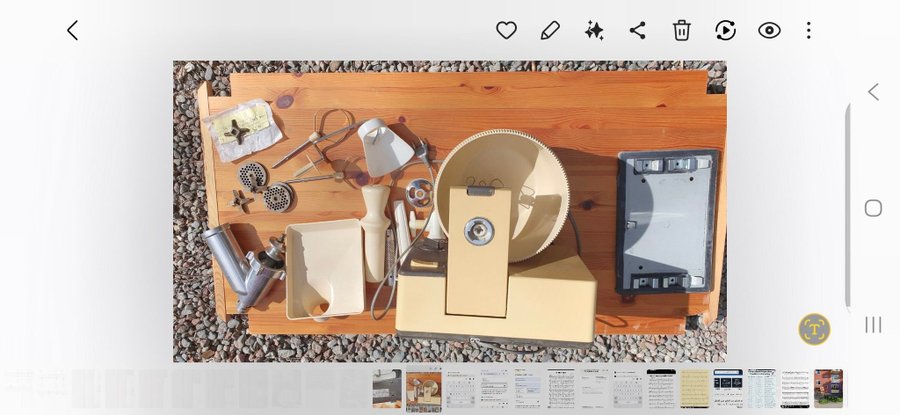Tap the gray edge panel handle
Viewport: 900px width, 415px height.
(847, 205)
